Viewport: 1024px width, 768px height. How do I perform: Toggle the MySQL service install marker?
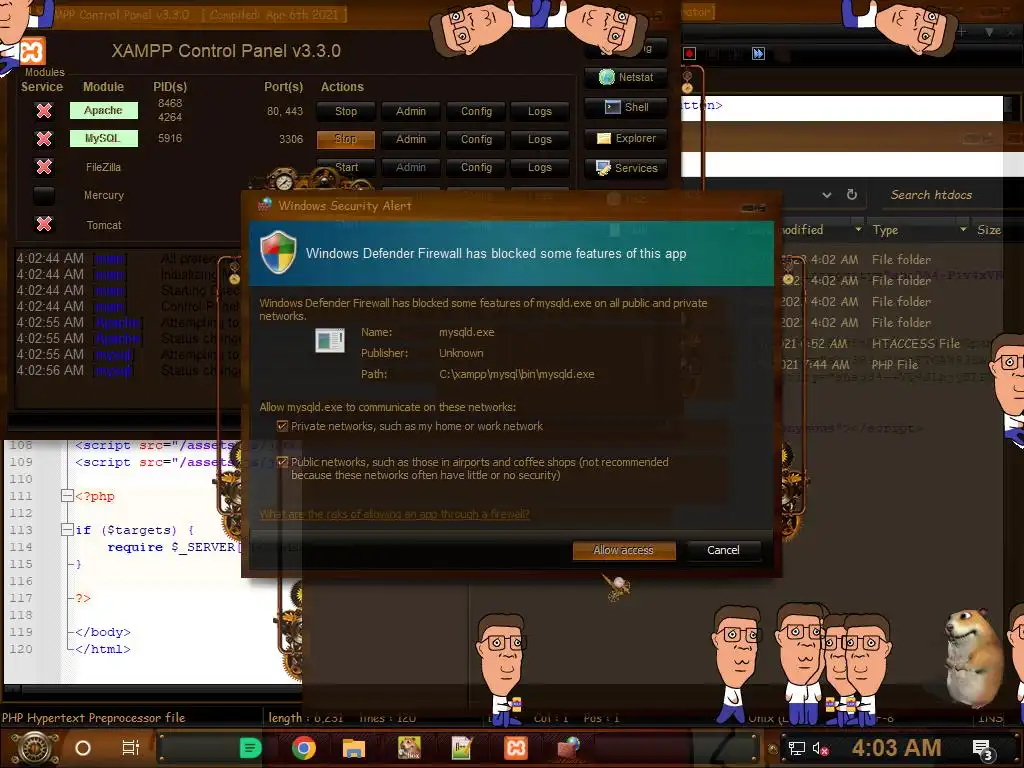(x=44, y=138)
